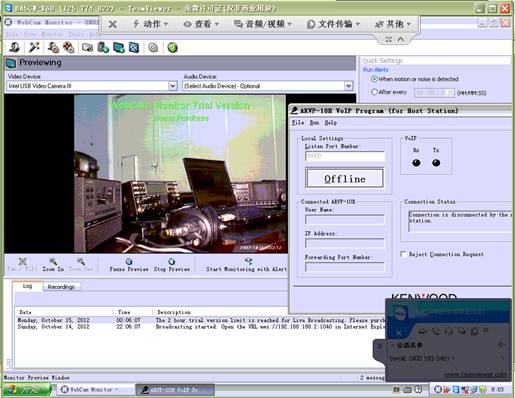Click the film reel with lock toolbar icon
The width and height of the screenshot is (515, 398).
pyautogui.click(x=69, y=47)
